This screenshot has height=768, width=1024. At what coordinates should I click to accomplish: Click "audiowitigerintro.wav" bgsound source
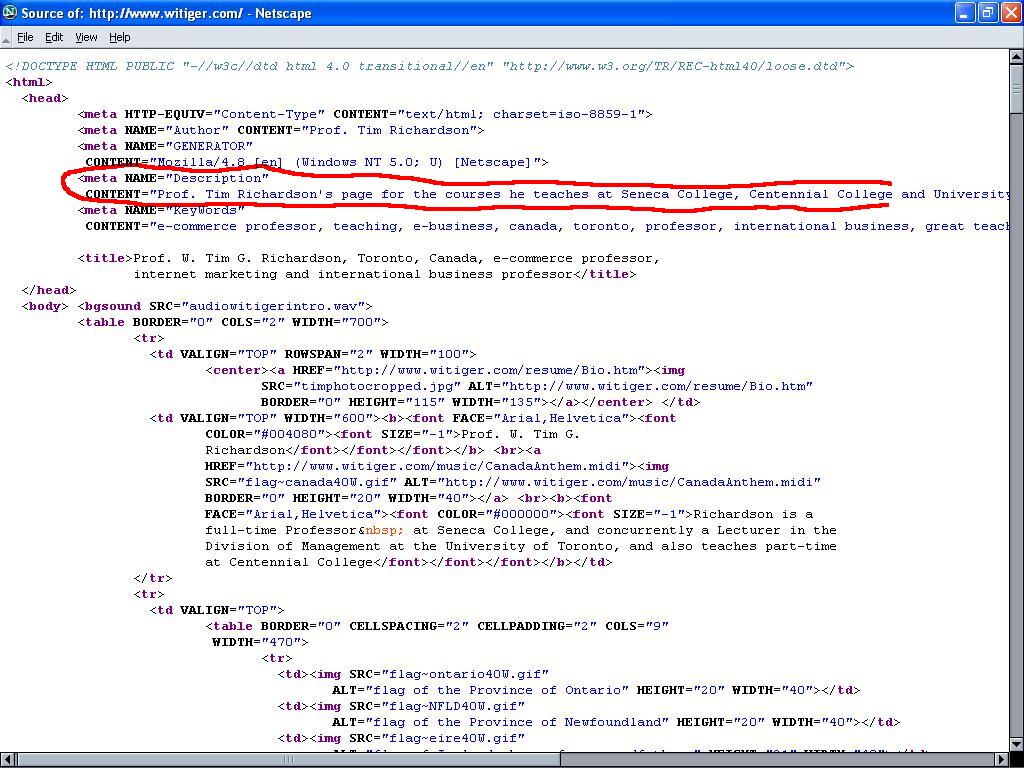[274, 306]
